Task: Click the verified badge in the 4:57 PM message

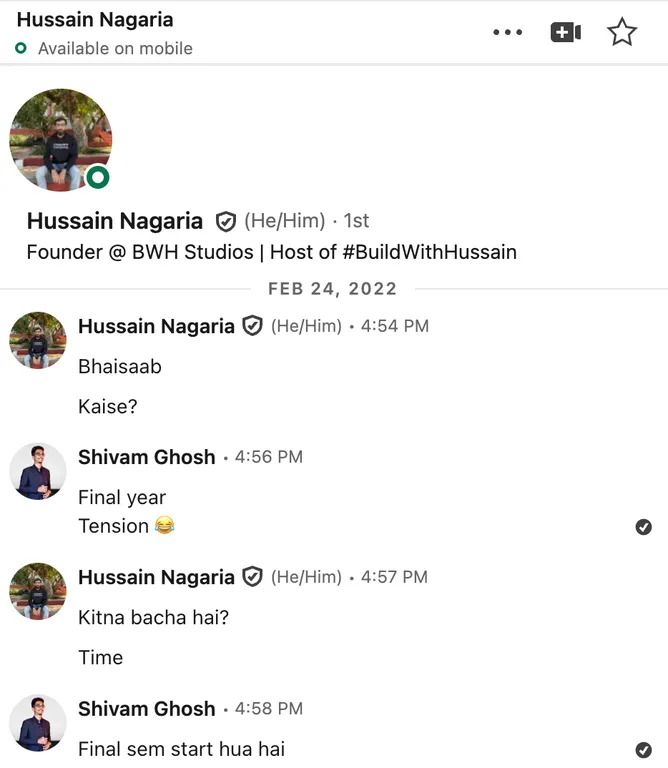Action: click(252, 576)
